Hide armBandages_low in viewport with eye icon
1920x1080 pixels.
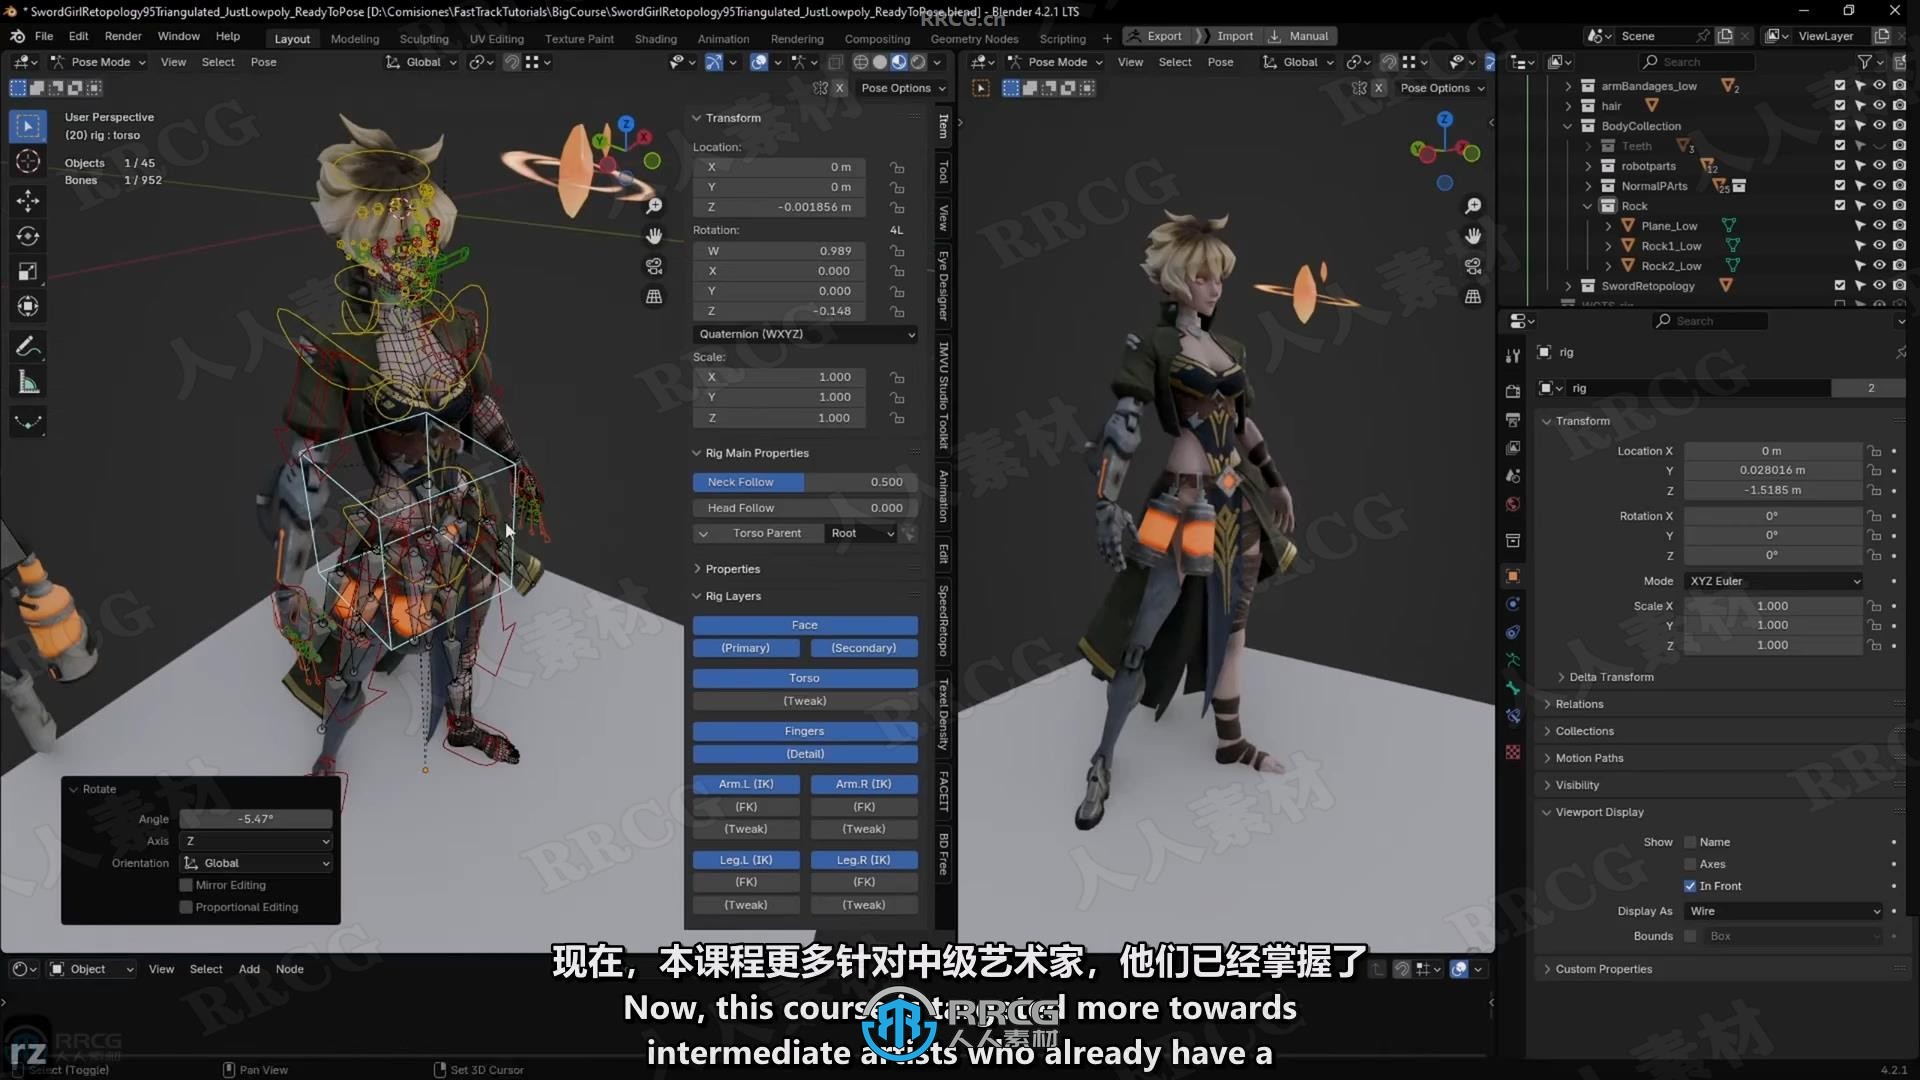1879,86
